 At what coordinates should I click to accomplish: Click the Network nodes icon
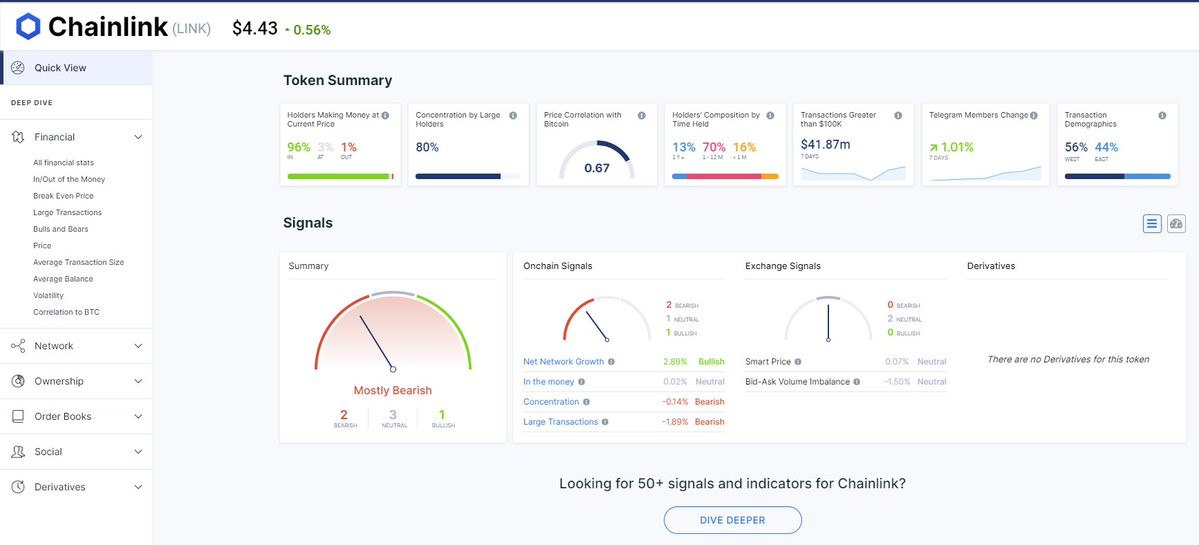pyautogui.click(x=18, y=346)
